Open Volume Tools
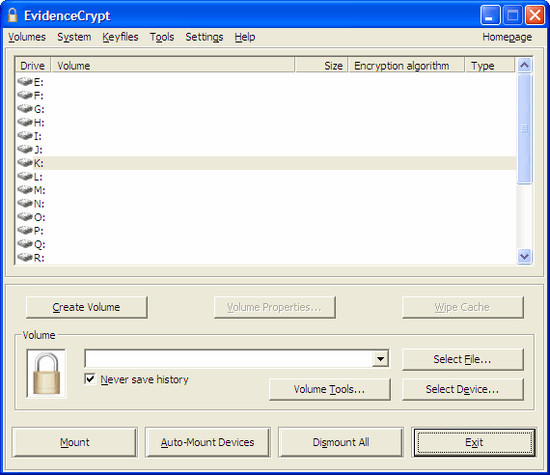This screenshot has width=550, height=475. [x=330, y=389]
